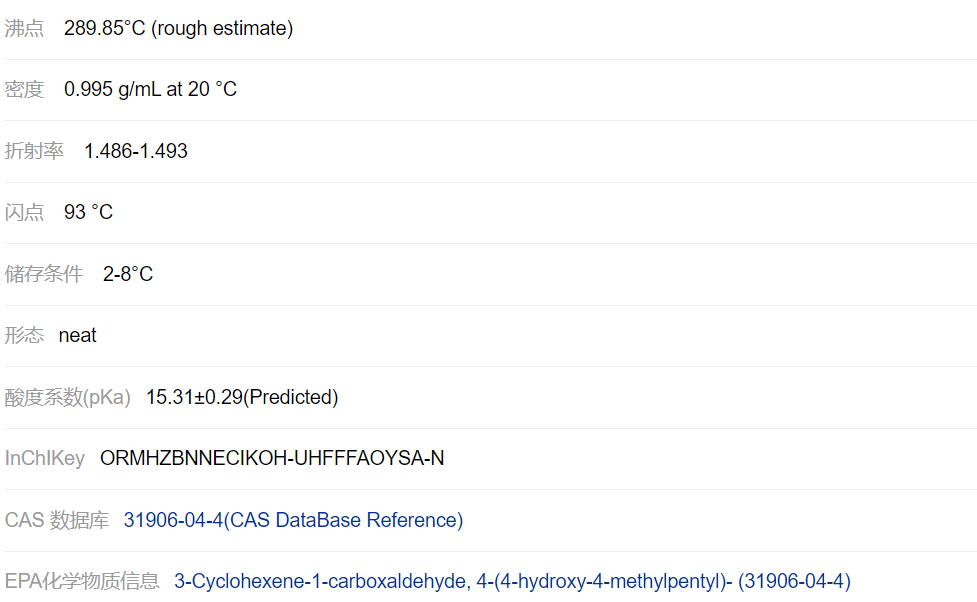The height and width of the screenshot is (602, 977).
Task: Click the ORMHZBNNECIKOH-UHFFFAOYSA-N key text
Action: tap(272, 458)
